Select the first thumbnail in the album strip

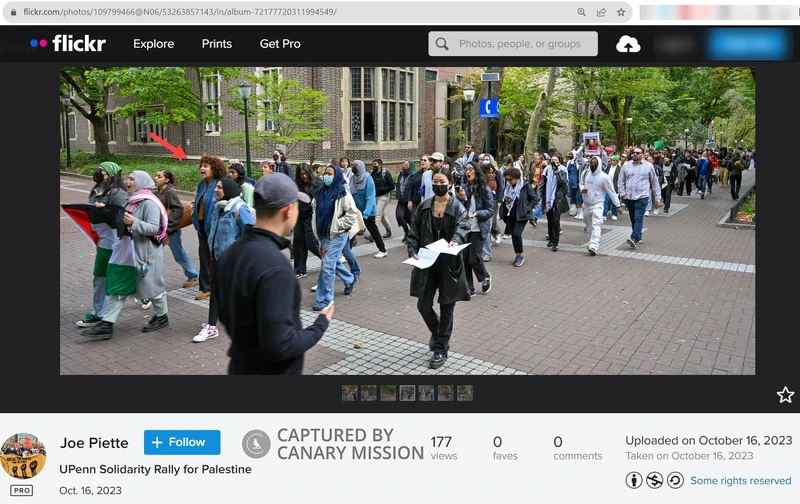(x=349, y=393)
